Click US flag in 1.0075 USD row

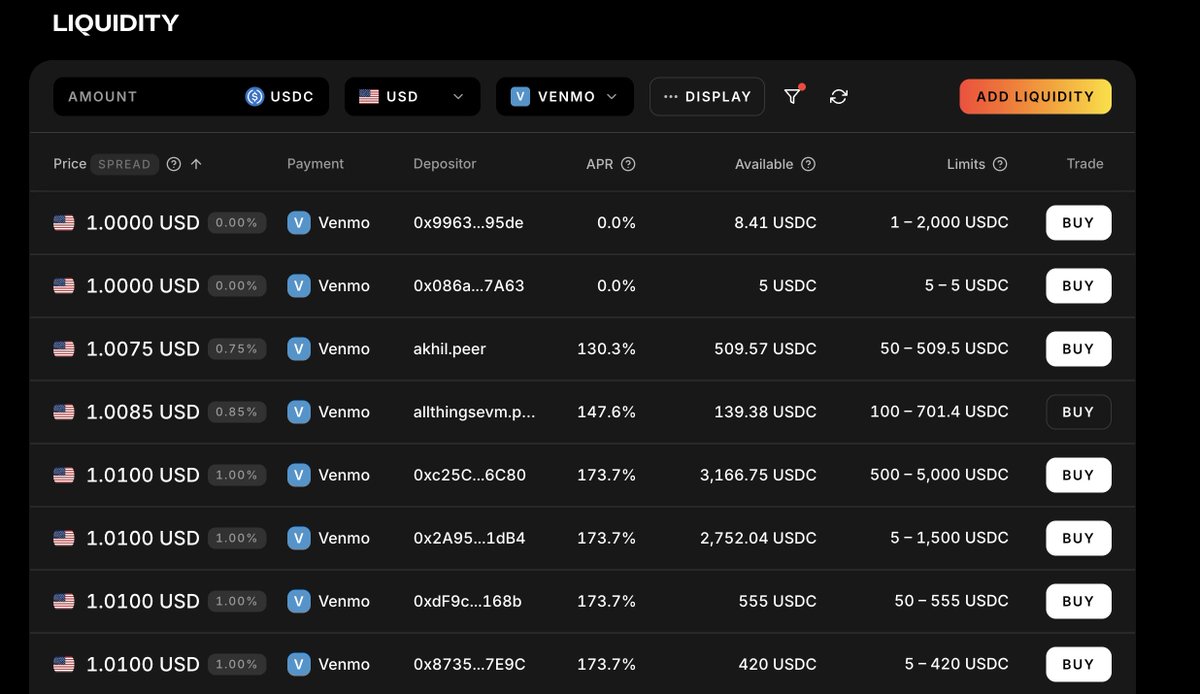click(64, 349)
